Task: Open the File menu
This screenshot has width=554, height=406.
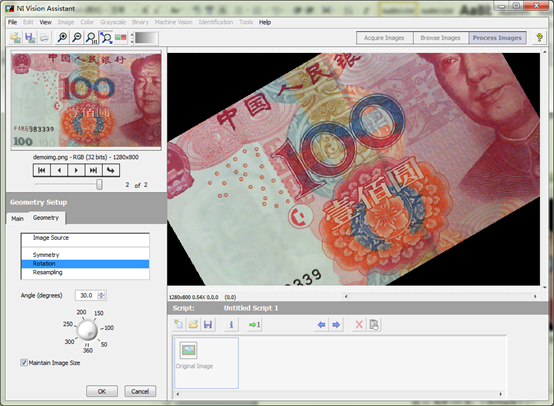Action: (13, 22)
